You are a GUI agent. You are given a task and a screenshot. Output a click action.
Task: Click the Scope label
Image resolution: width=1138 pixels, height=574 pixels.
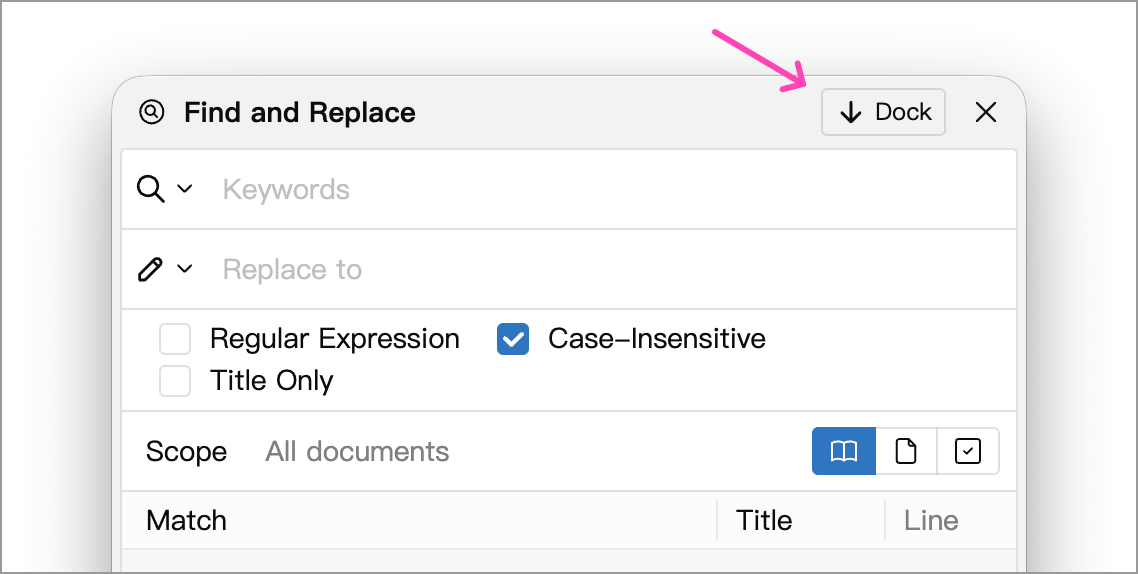click(187, 451)
